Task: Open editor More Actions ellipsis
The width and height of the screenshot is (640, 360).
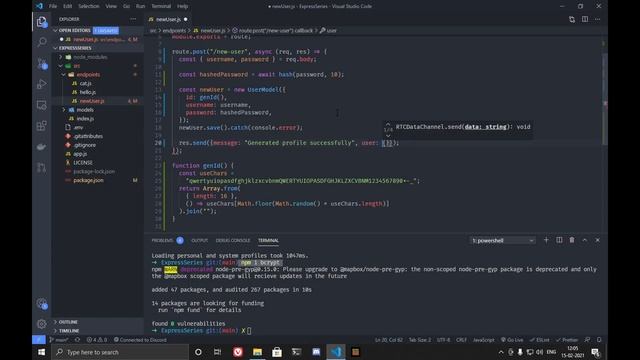Action: 598,19
